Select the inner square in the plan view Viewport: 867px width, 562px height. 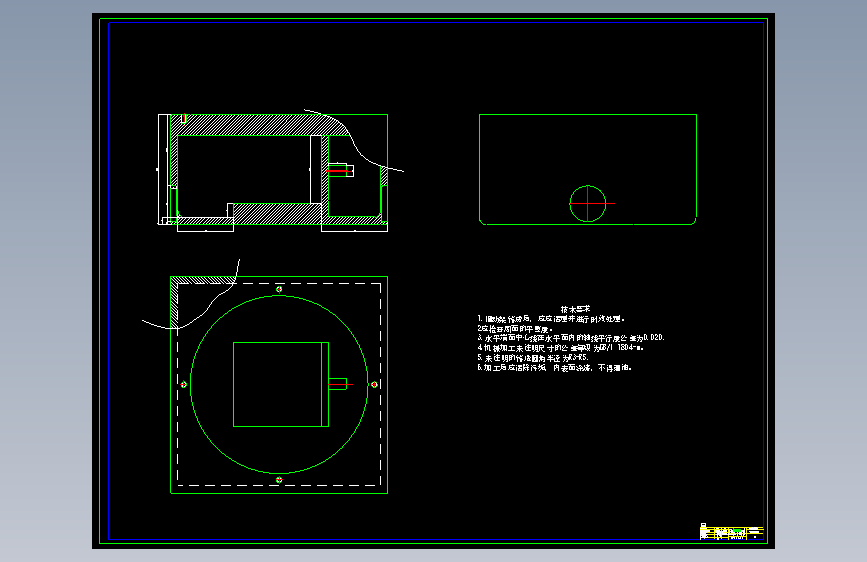click(x=281, y=384)
